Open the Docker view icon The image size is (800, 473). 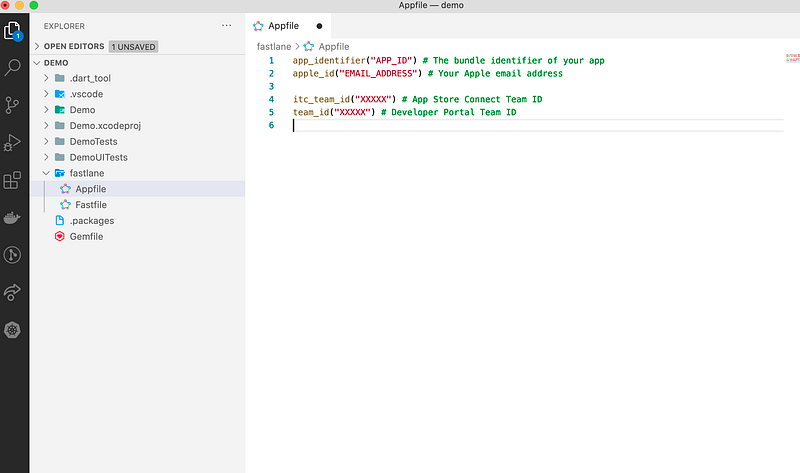click(12, 218)
